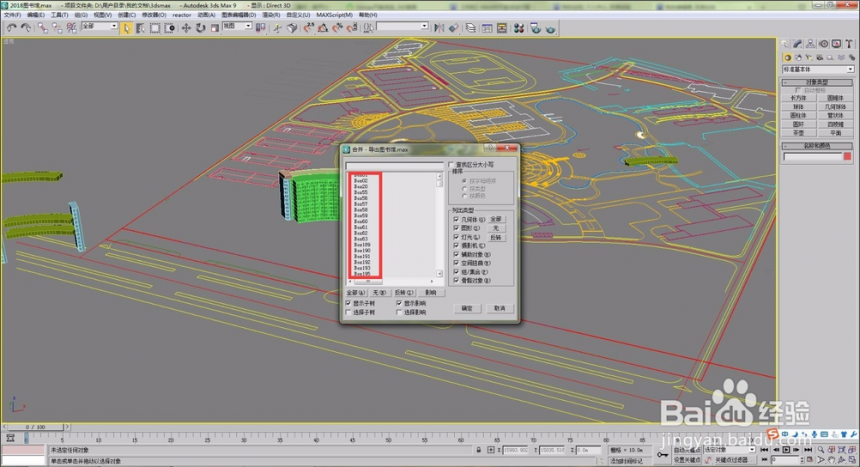The height and width of the screenshot is (467, 860).
Task: Activate Bind to Space Warp tool
Action: [x=71, y=27]
